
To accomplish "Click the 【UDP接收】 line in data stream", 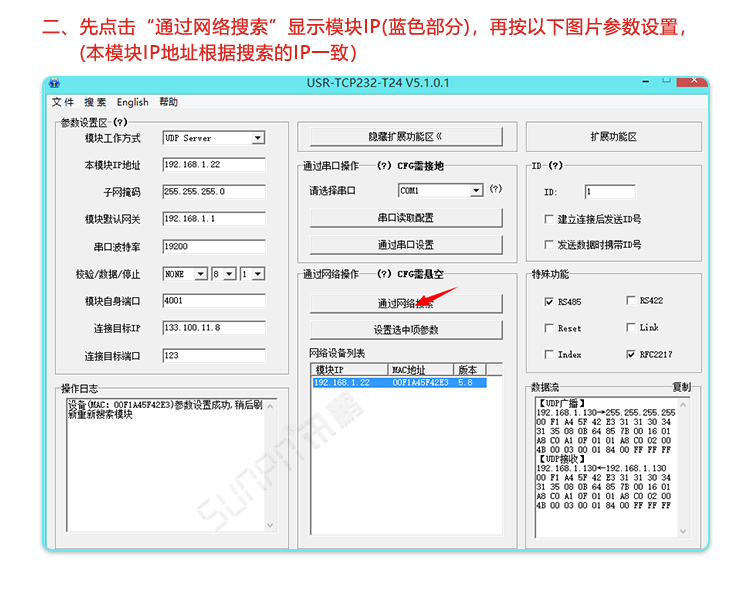I will tap(562, 459).
